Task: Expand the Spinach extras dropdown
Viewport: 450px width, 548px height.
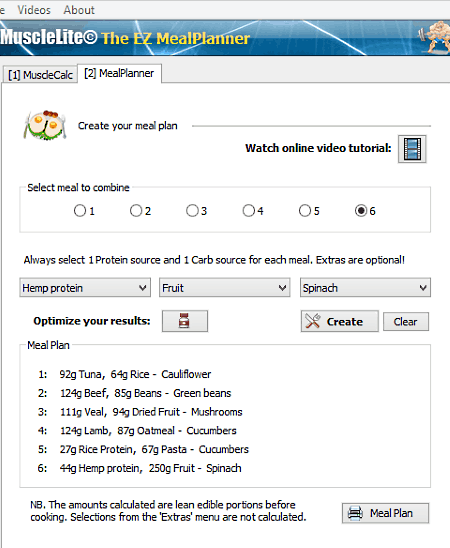Action: click(x=365, y=288)
